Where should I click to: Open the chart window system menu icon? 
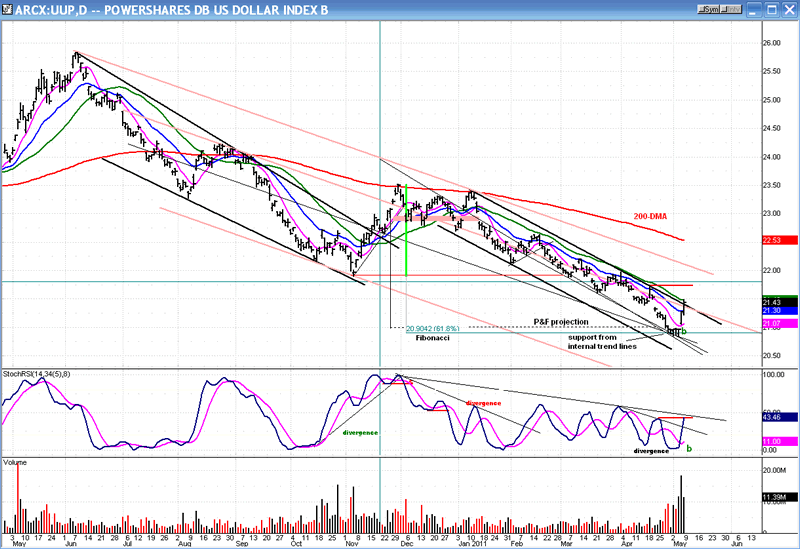(7, 9)
